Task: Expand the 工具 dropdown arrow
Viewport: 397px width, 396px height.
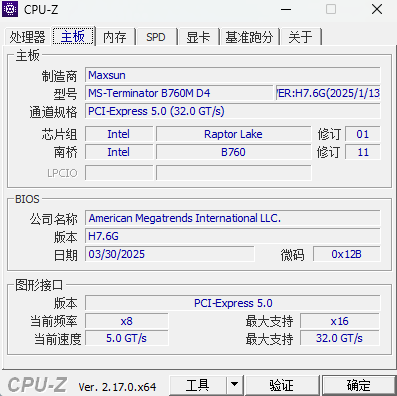Action: pos(235,385)
